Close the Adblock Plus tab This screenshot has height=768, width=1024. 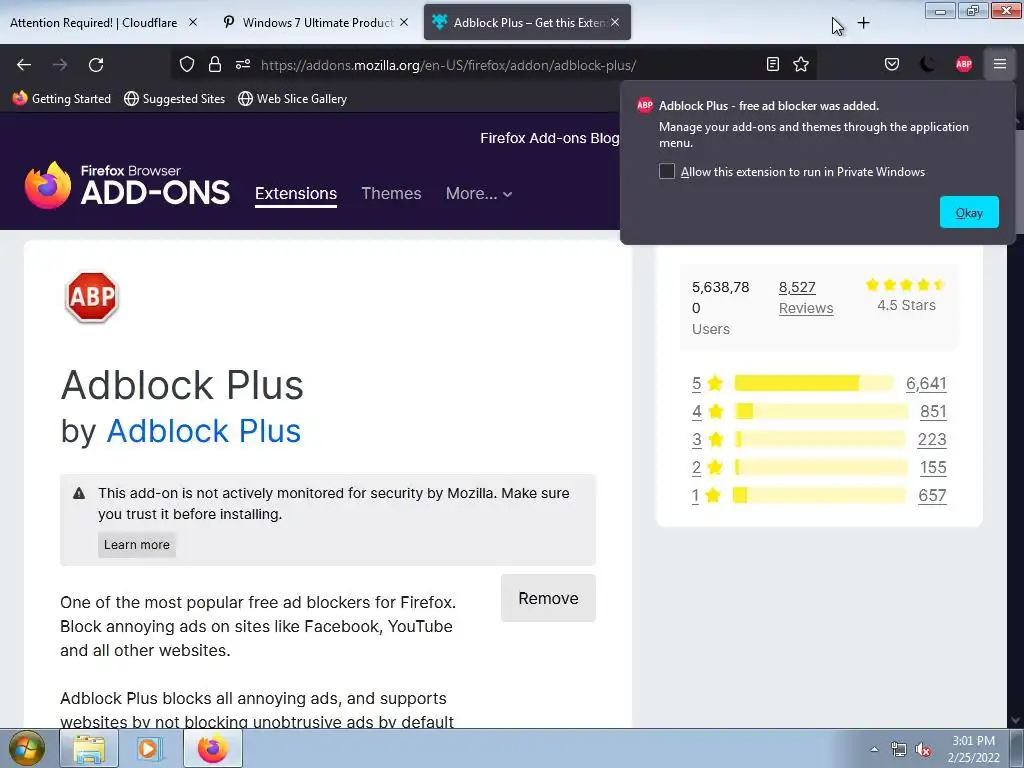pos(615,22)
